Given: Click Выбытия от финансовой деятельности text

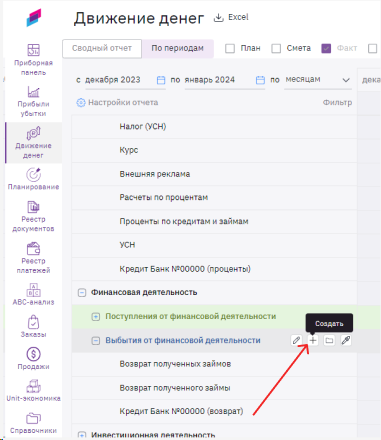Looking at the screenshot, I should [183, 340].
